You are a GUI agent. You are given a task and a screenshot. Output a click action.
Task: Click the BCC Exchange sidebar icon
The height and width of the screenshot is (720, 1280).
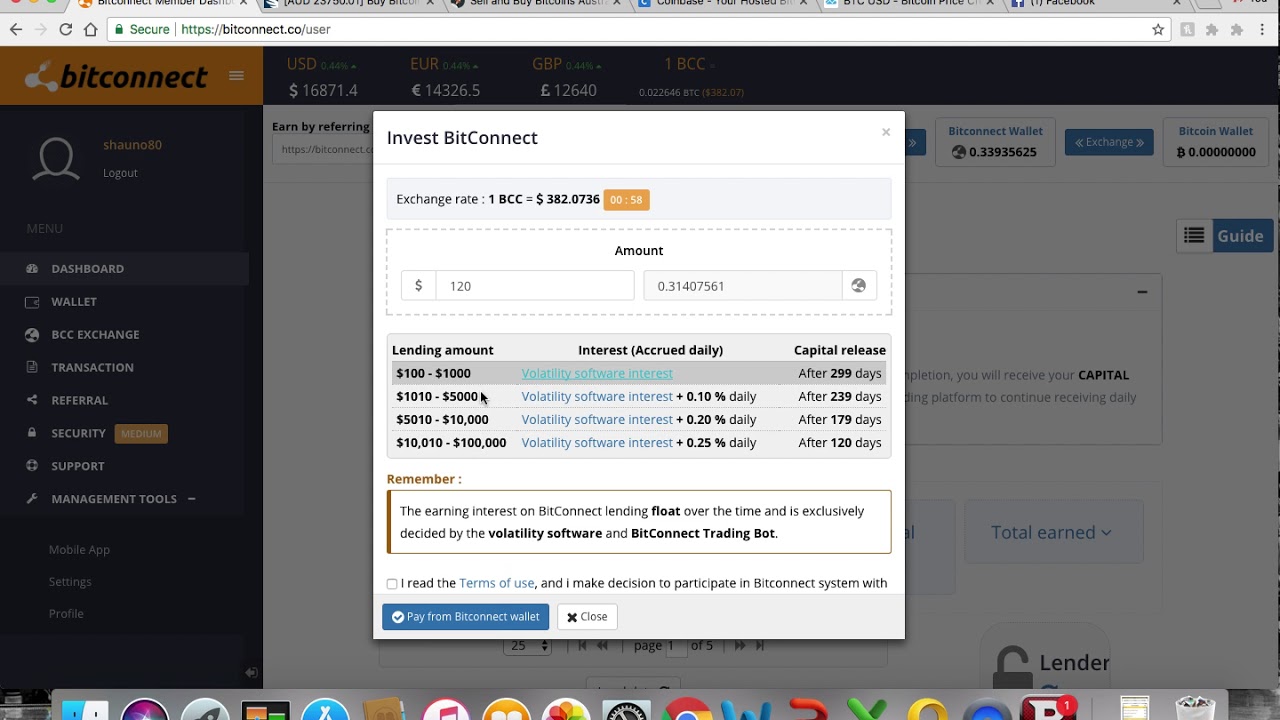pyautogui.click(x=32, y=334)
